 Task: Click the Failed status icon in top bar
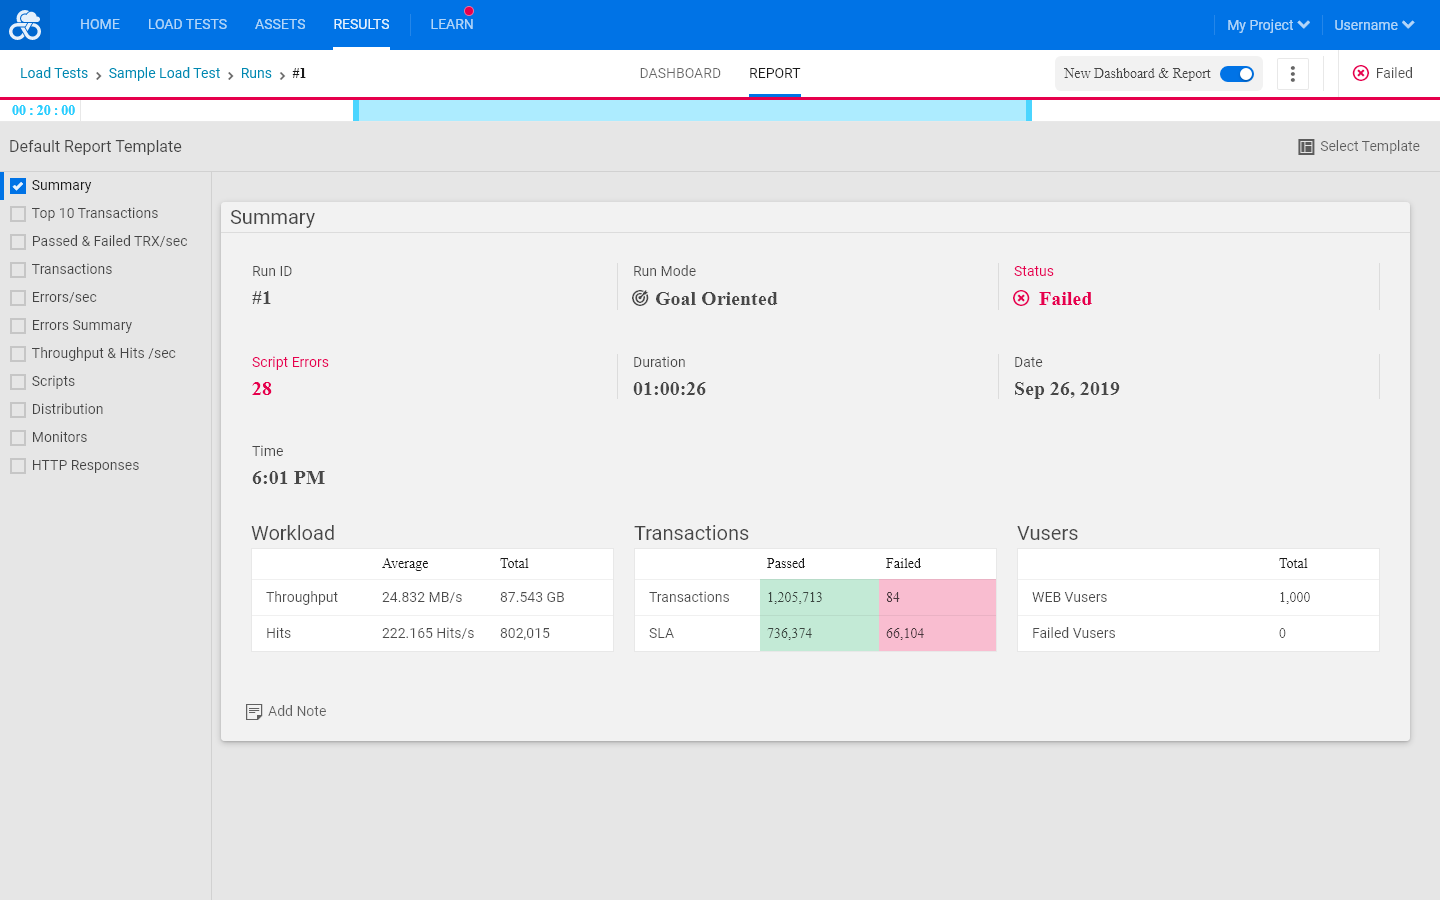click(1361, 73)
